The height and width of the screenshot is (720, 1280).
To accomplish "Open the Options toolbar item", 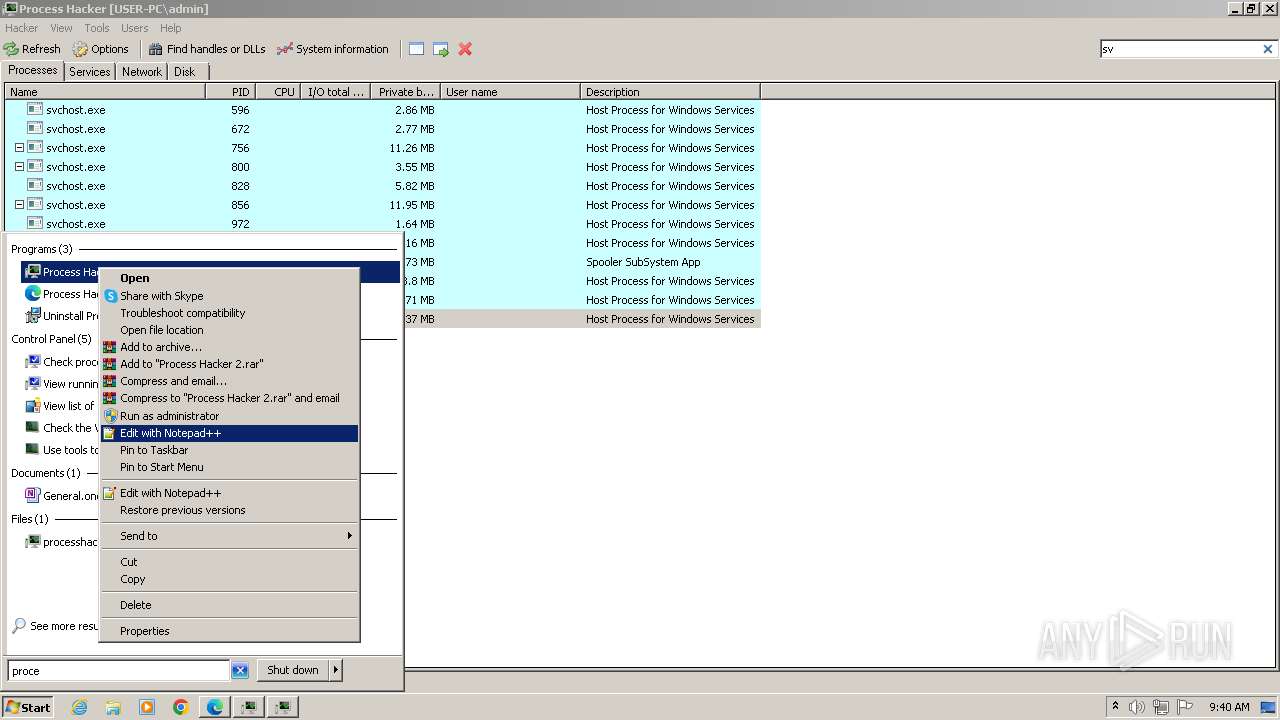I will click(101, 49).
